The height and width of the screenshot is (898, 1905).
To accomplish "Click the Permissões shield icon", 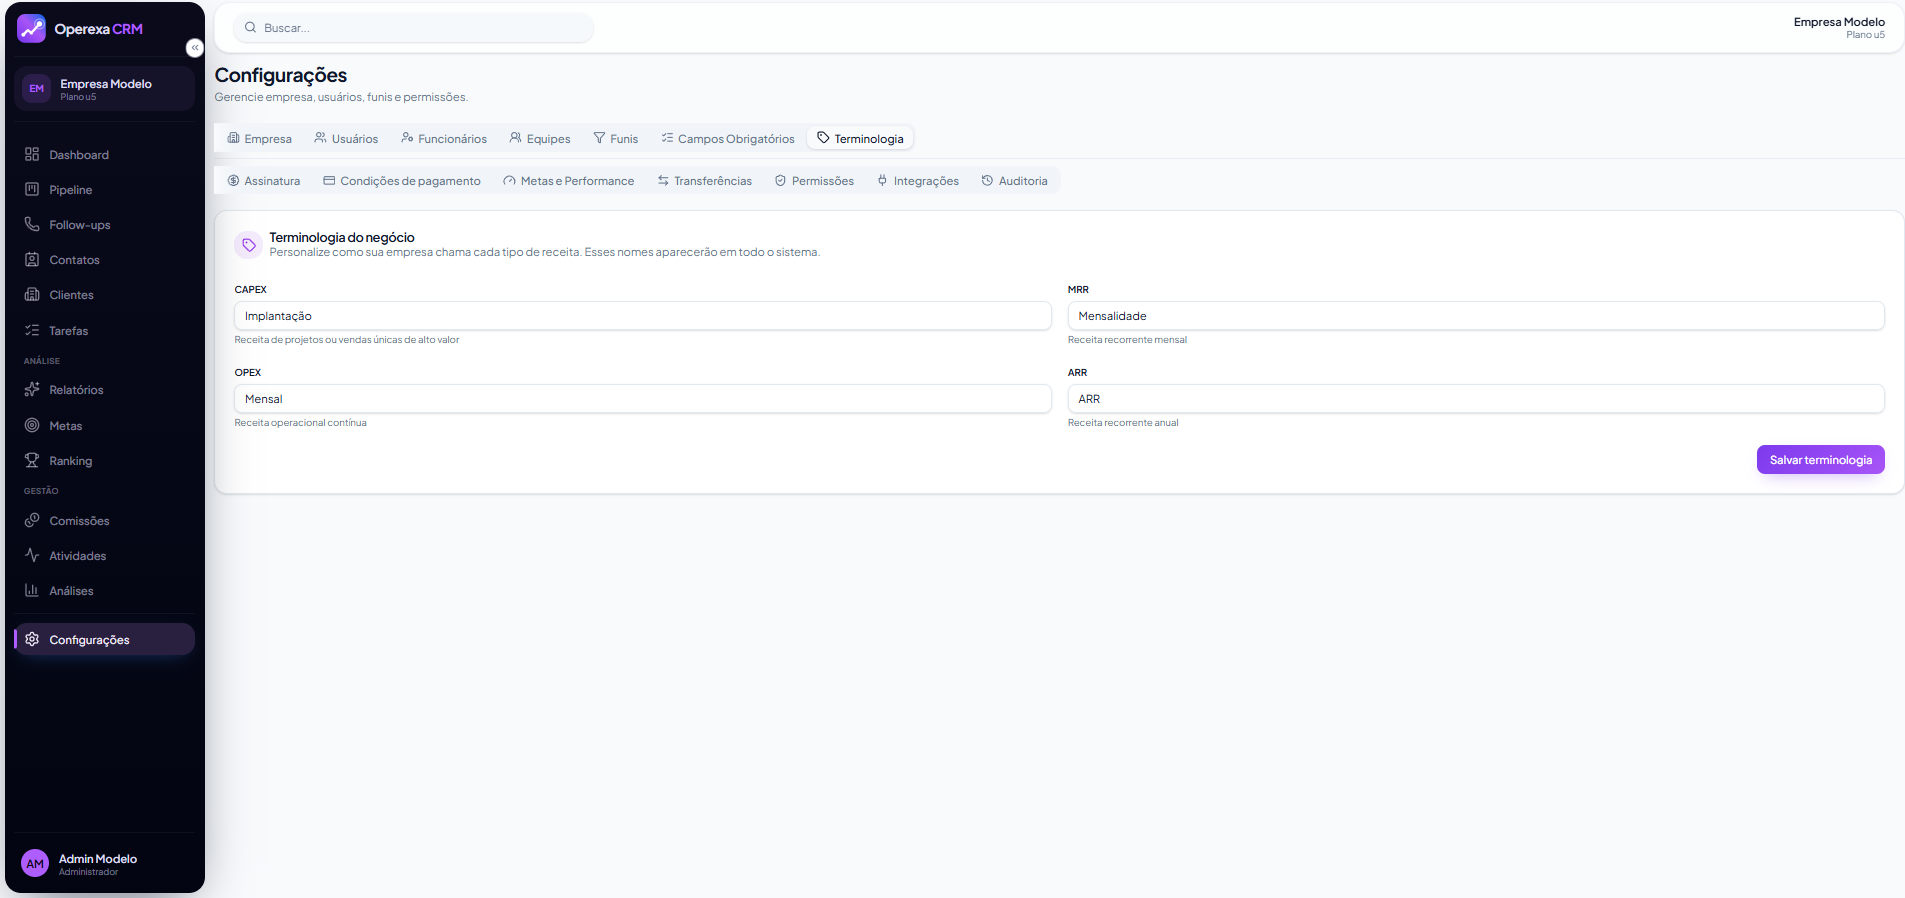I will tap(780, 181).
